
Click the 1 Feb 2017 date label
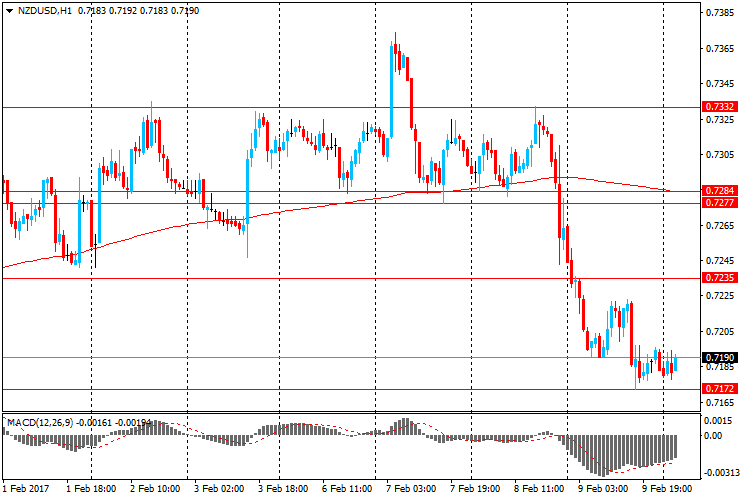tap(28, 489)
